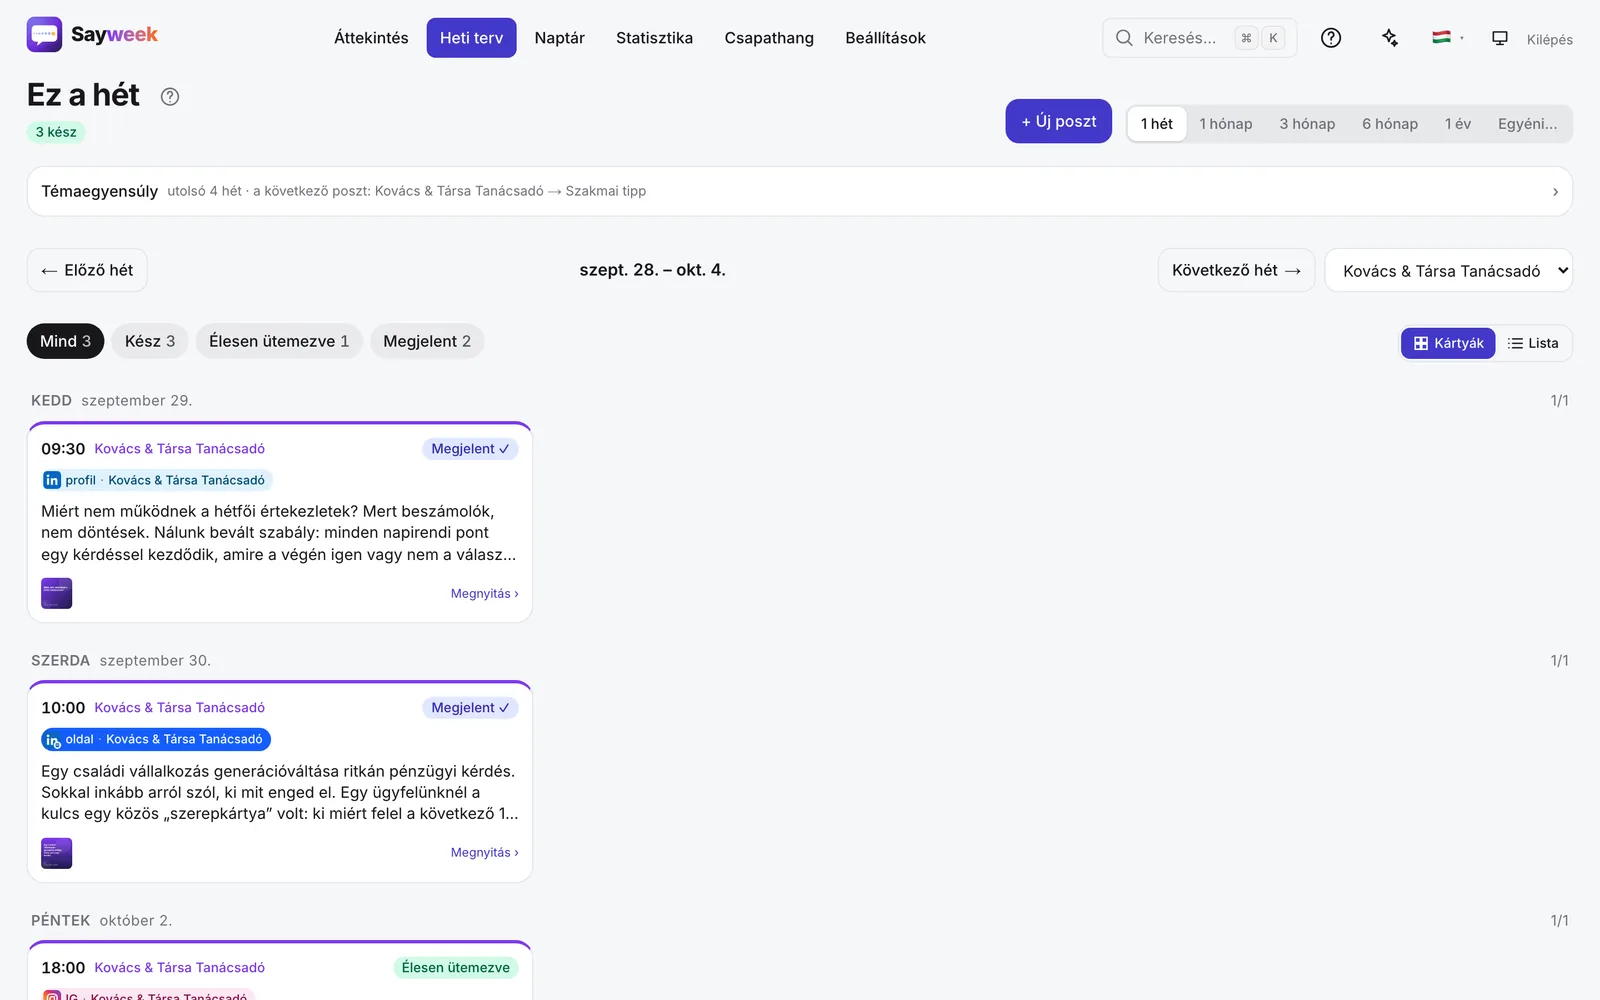Open the Tuesday post via Megnyitás

coord(485,594)
